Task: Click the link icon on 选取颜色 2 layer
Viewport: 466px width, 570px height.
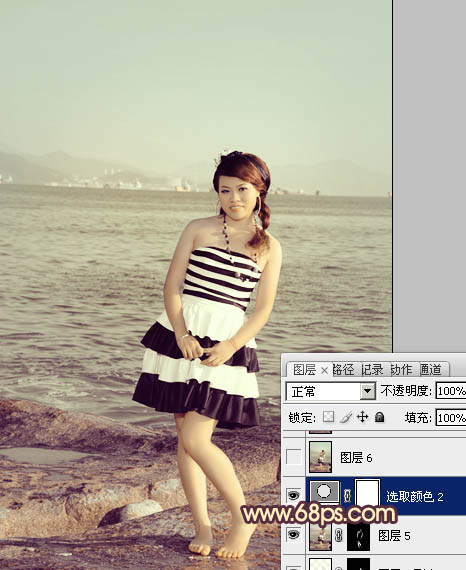Action: (x=347, y=496)
